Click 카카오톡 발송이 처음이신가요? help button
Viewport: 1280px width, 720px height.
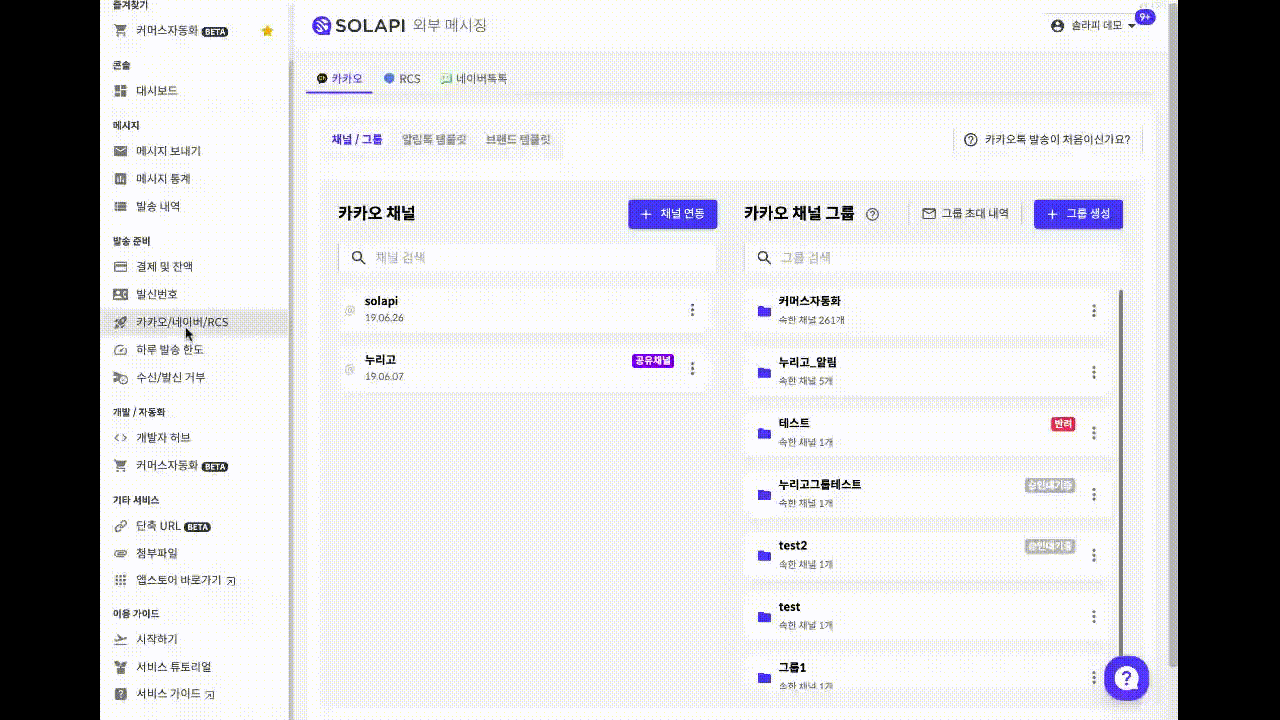coord(1047,140)
